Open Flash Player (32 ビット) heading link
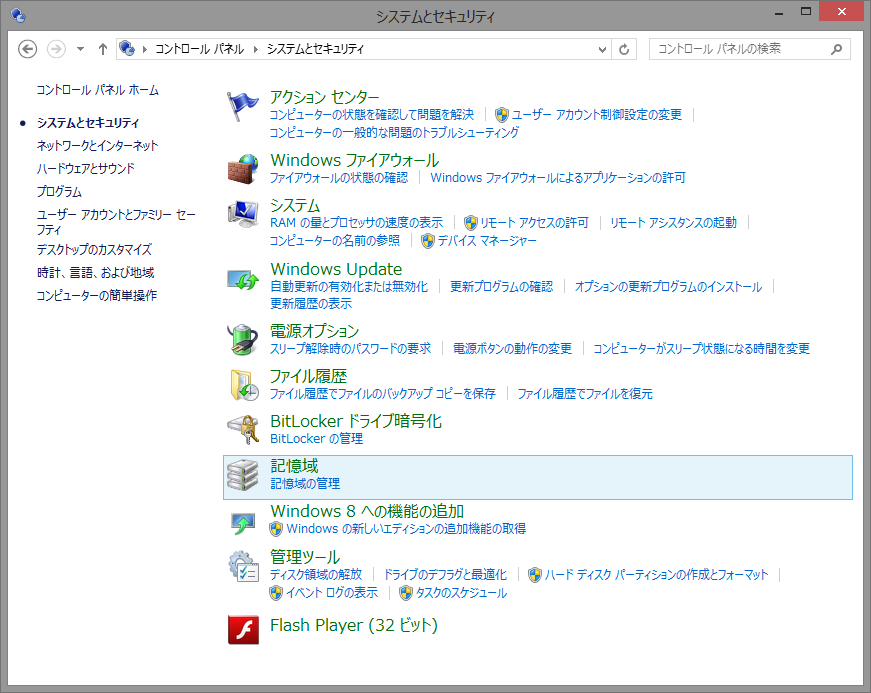This screenshot has width=871, height=693. (x=354, y=626)
